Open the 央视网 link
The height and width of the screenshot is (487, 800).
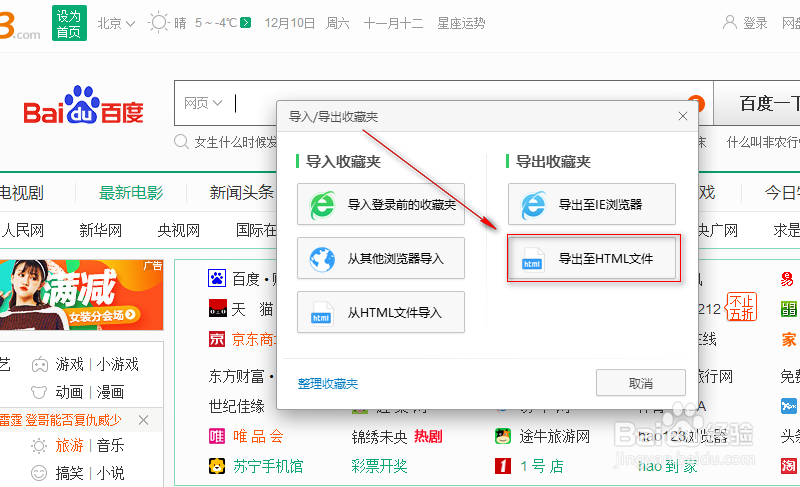pyautogui.click(x=179, y=230)
